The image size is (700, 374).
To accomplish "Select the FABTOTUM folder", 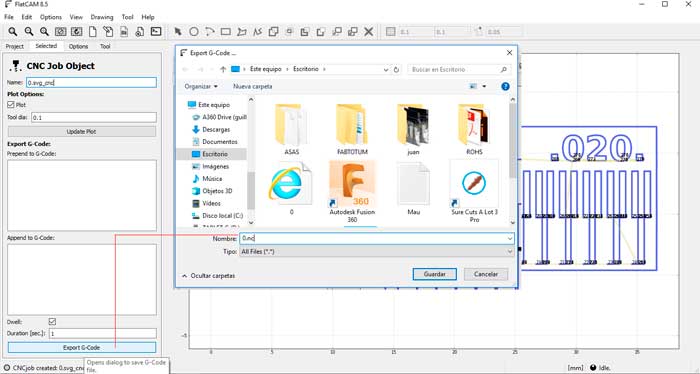I will [352, 130].
